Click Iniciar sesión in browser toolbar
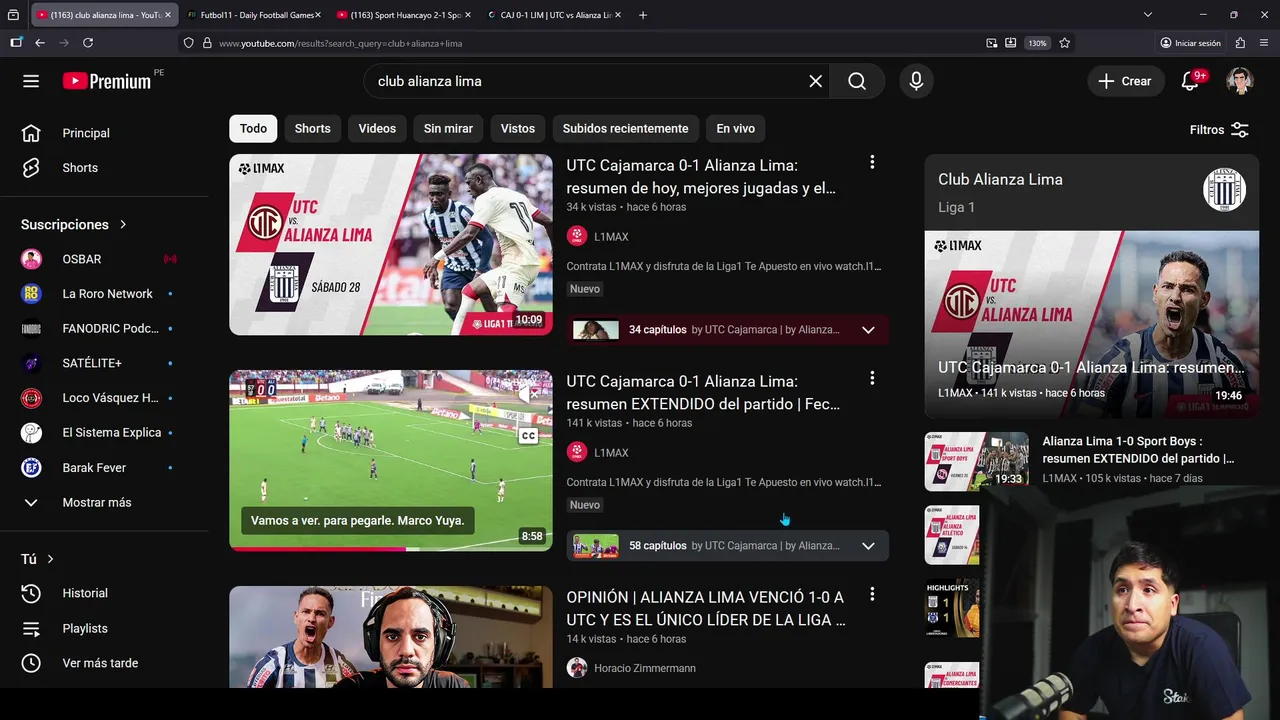The width and height of the screenshot is (1280, 720). point(1190,43)
